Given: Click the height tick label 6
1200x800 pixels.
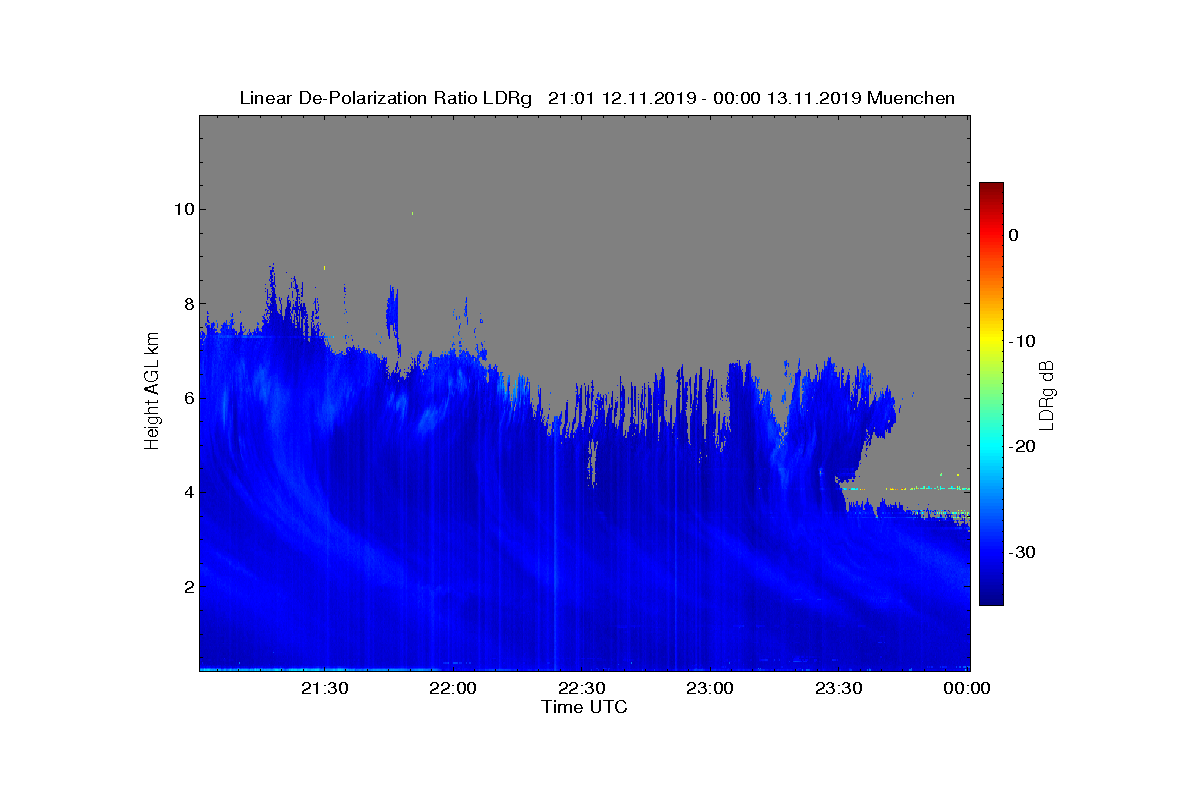Looking at the screenshot, I should [189, 398].
